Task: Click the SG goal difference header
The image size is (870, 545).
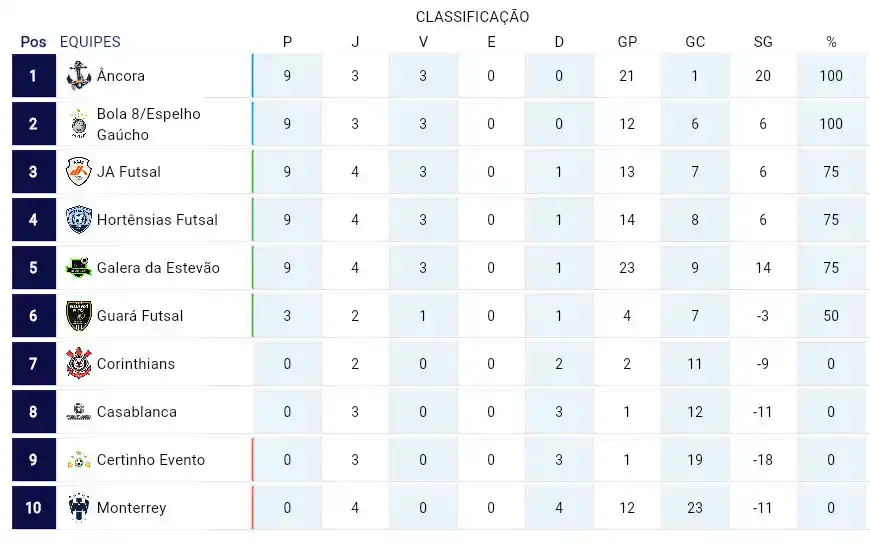Action: click(763, 42)
